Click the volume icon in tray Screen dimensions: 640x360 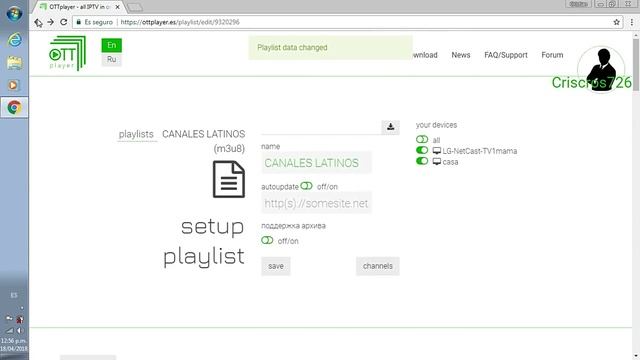(x=19, y=330)
